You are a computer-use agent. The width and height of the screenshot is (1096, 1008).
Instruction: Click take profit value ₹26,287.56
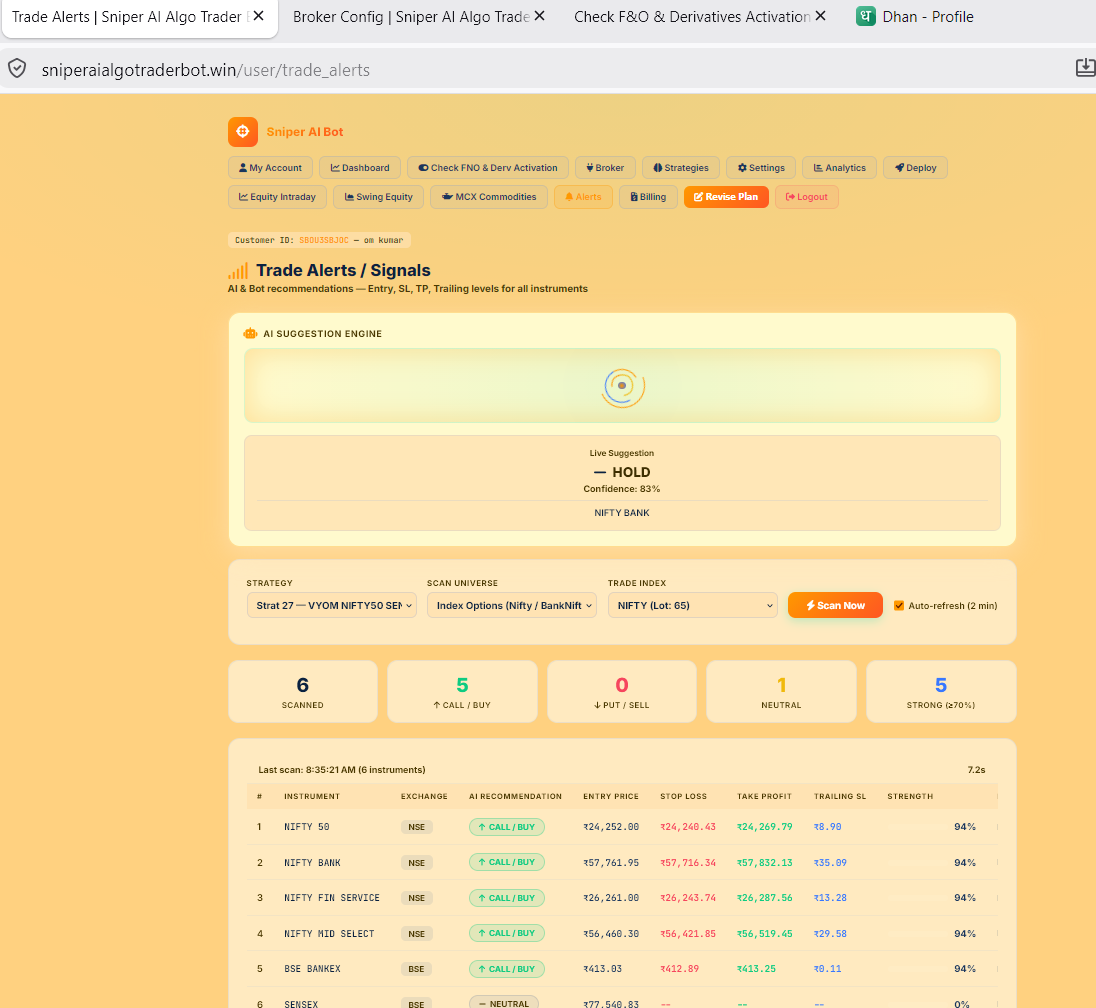765,898
